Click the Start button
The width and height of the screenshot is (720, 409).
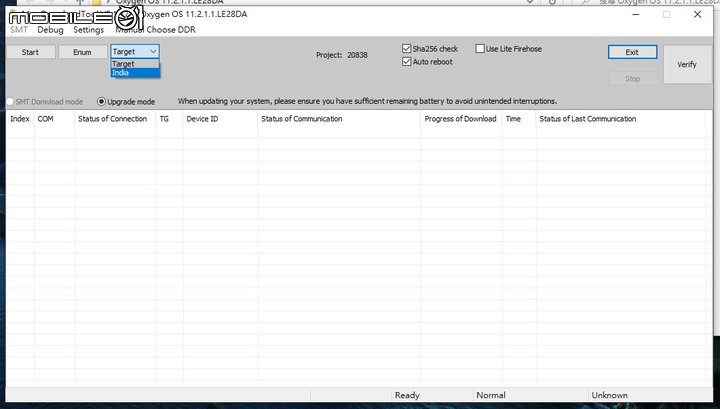30,52
